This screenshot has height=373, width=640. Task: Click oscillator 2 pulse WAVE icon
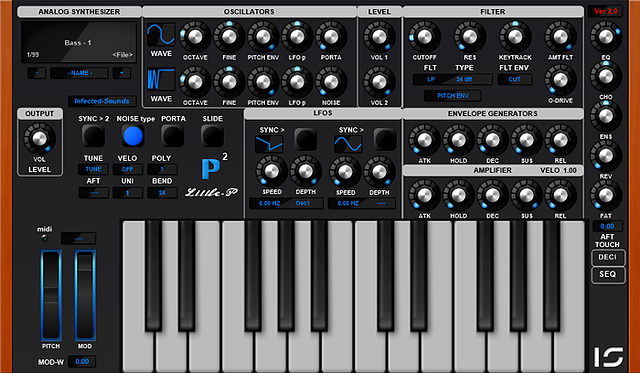click(x=161, y=80)
